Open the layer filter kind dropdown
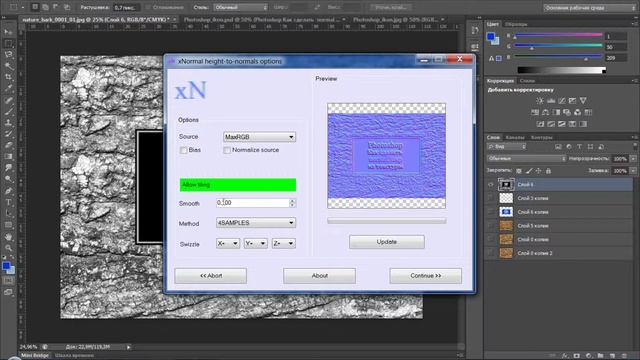The image size is (640, 360). coord(507,147)
